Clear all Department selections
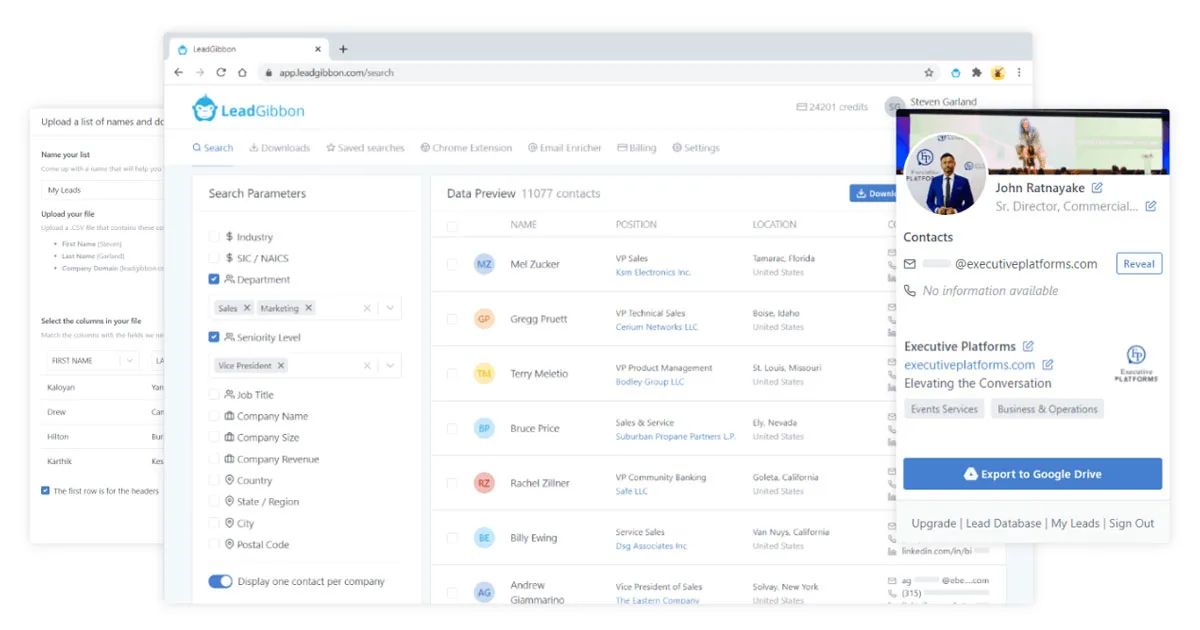The height and width of the screenshot is (630, 1200). [367, 308]
